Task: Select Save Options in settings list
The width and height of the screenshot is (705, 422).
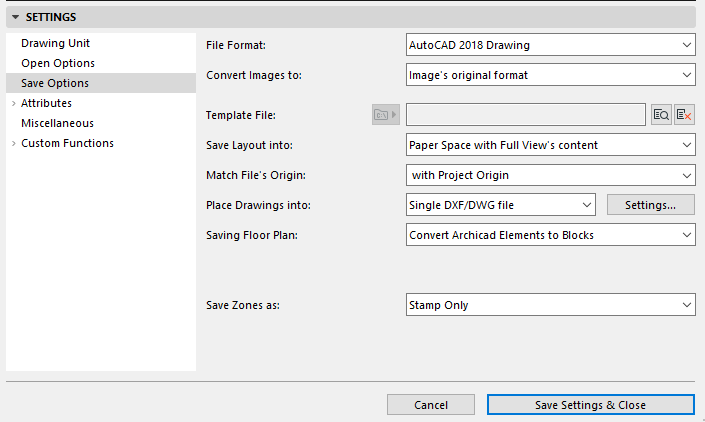Action: click(55, 83)
